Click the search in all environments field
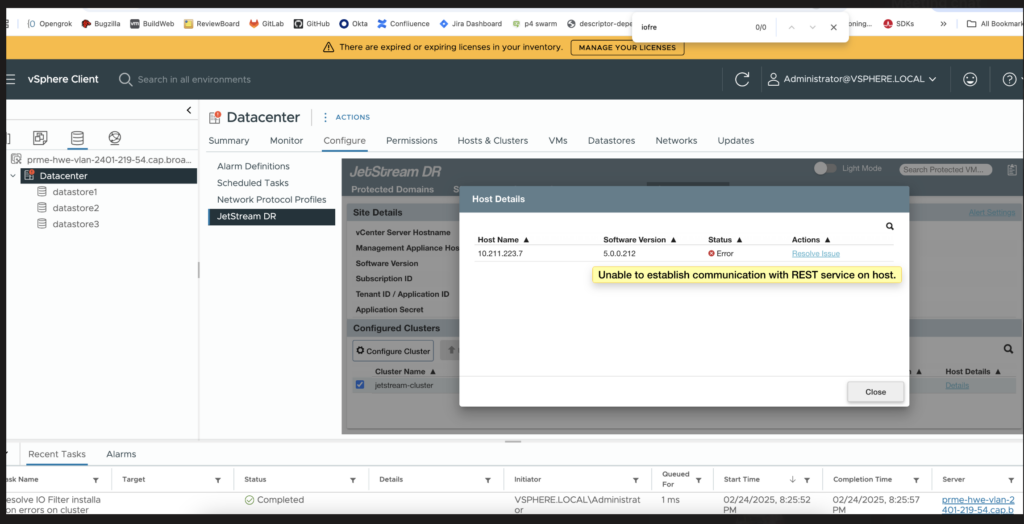 point(194,79)
